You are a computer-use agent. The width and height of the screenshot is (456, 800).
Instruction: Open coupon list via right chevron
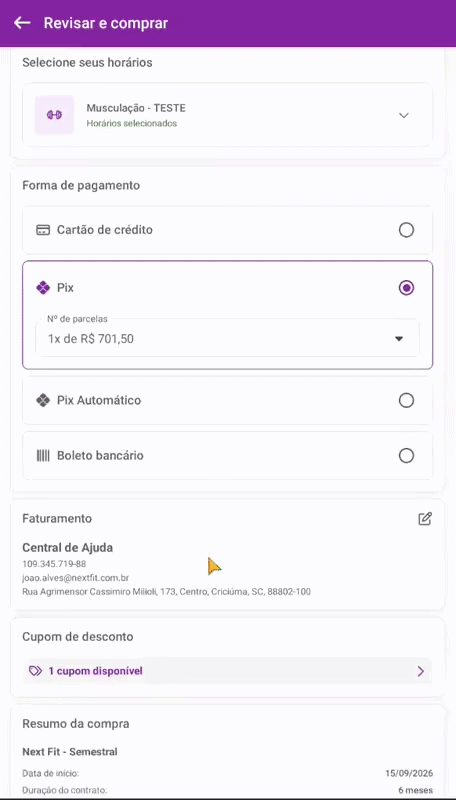421,671
